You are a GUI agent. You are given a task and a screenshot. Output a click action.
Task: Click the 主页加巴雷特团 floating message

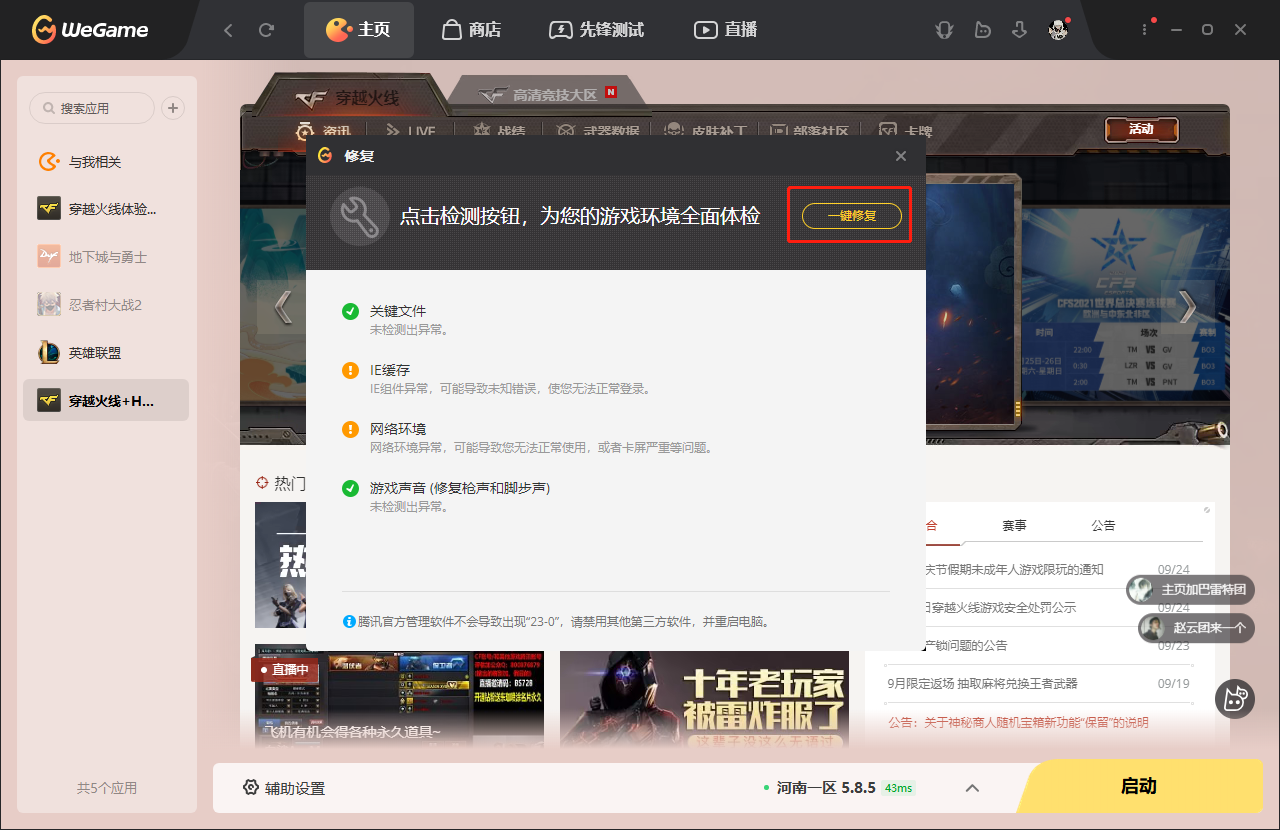coord(1190,590)
